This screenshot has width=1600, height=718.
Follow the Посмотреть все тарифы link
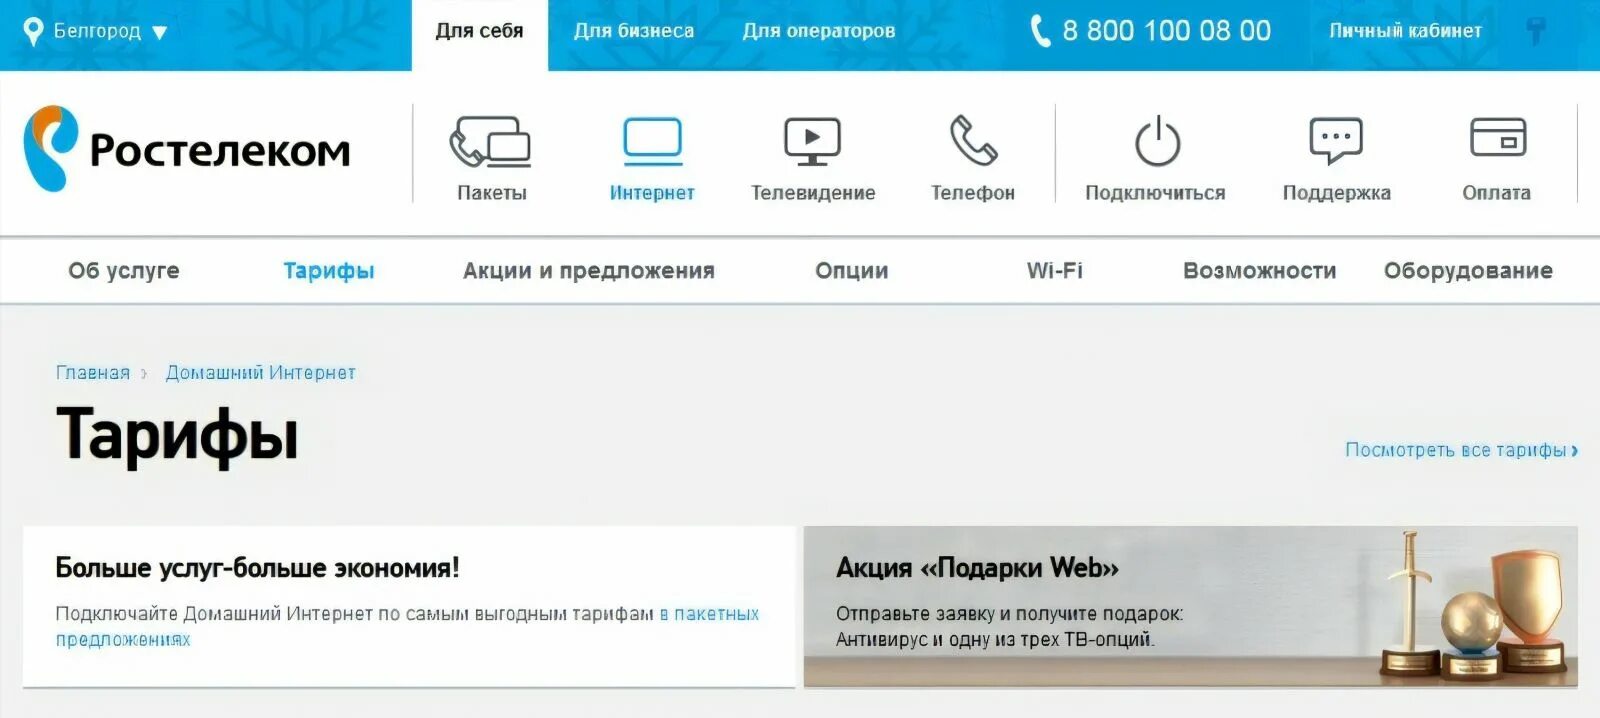click(x=1462, y=450)
